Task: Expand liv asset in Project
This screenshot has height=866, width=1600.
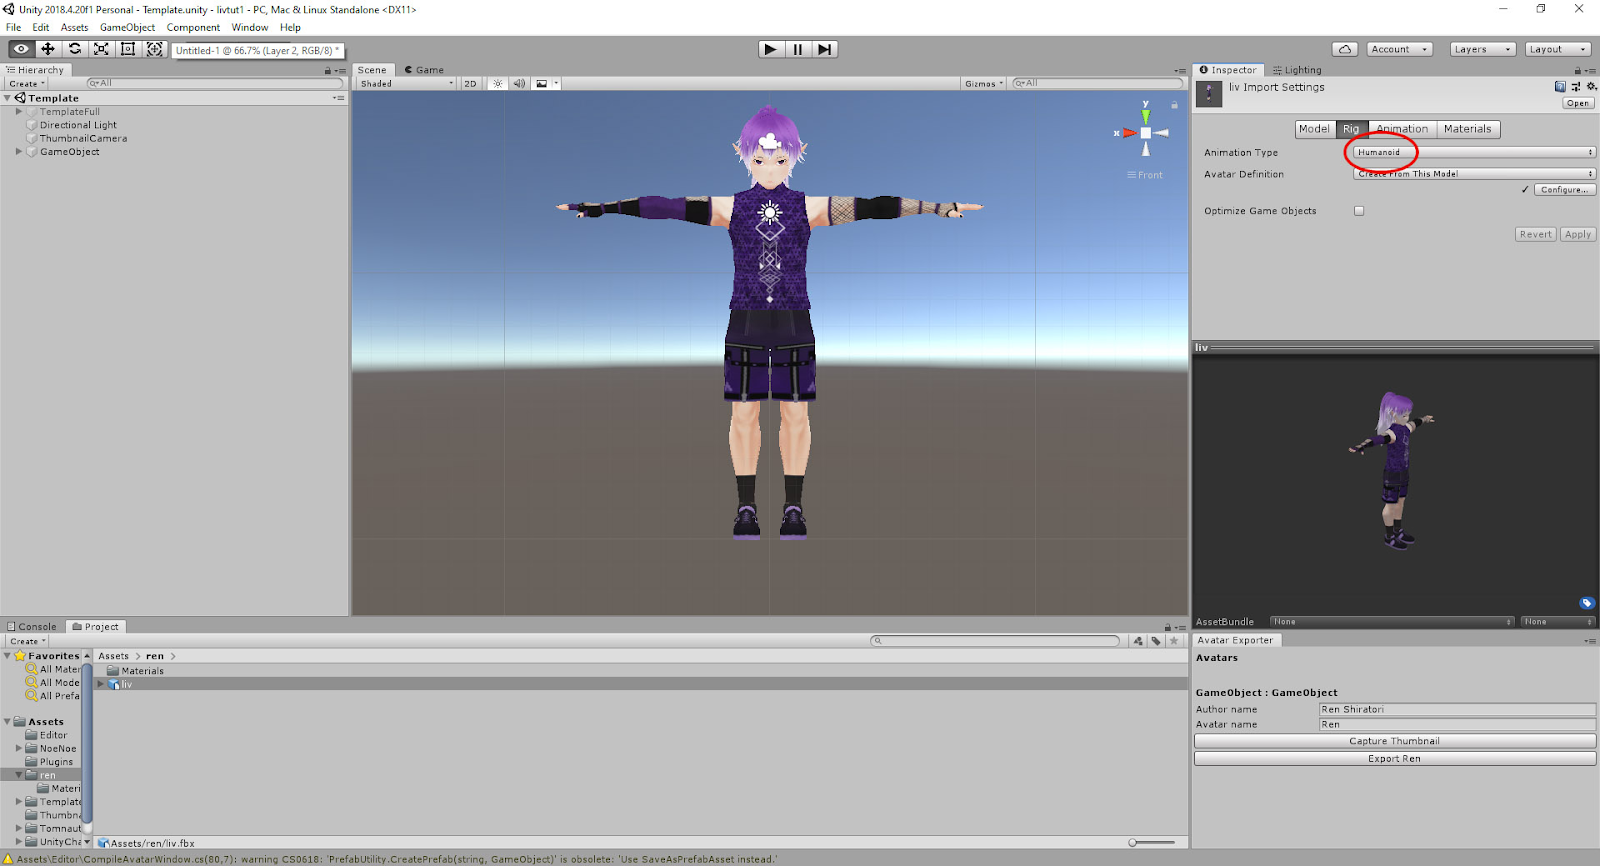Action: tap(100, 684)
